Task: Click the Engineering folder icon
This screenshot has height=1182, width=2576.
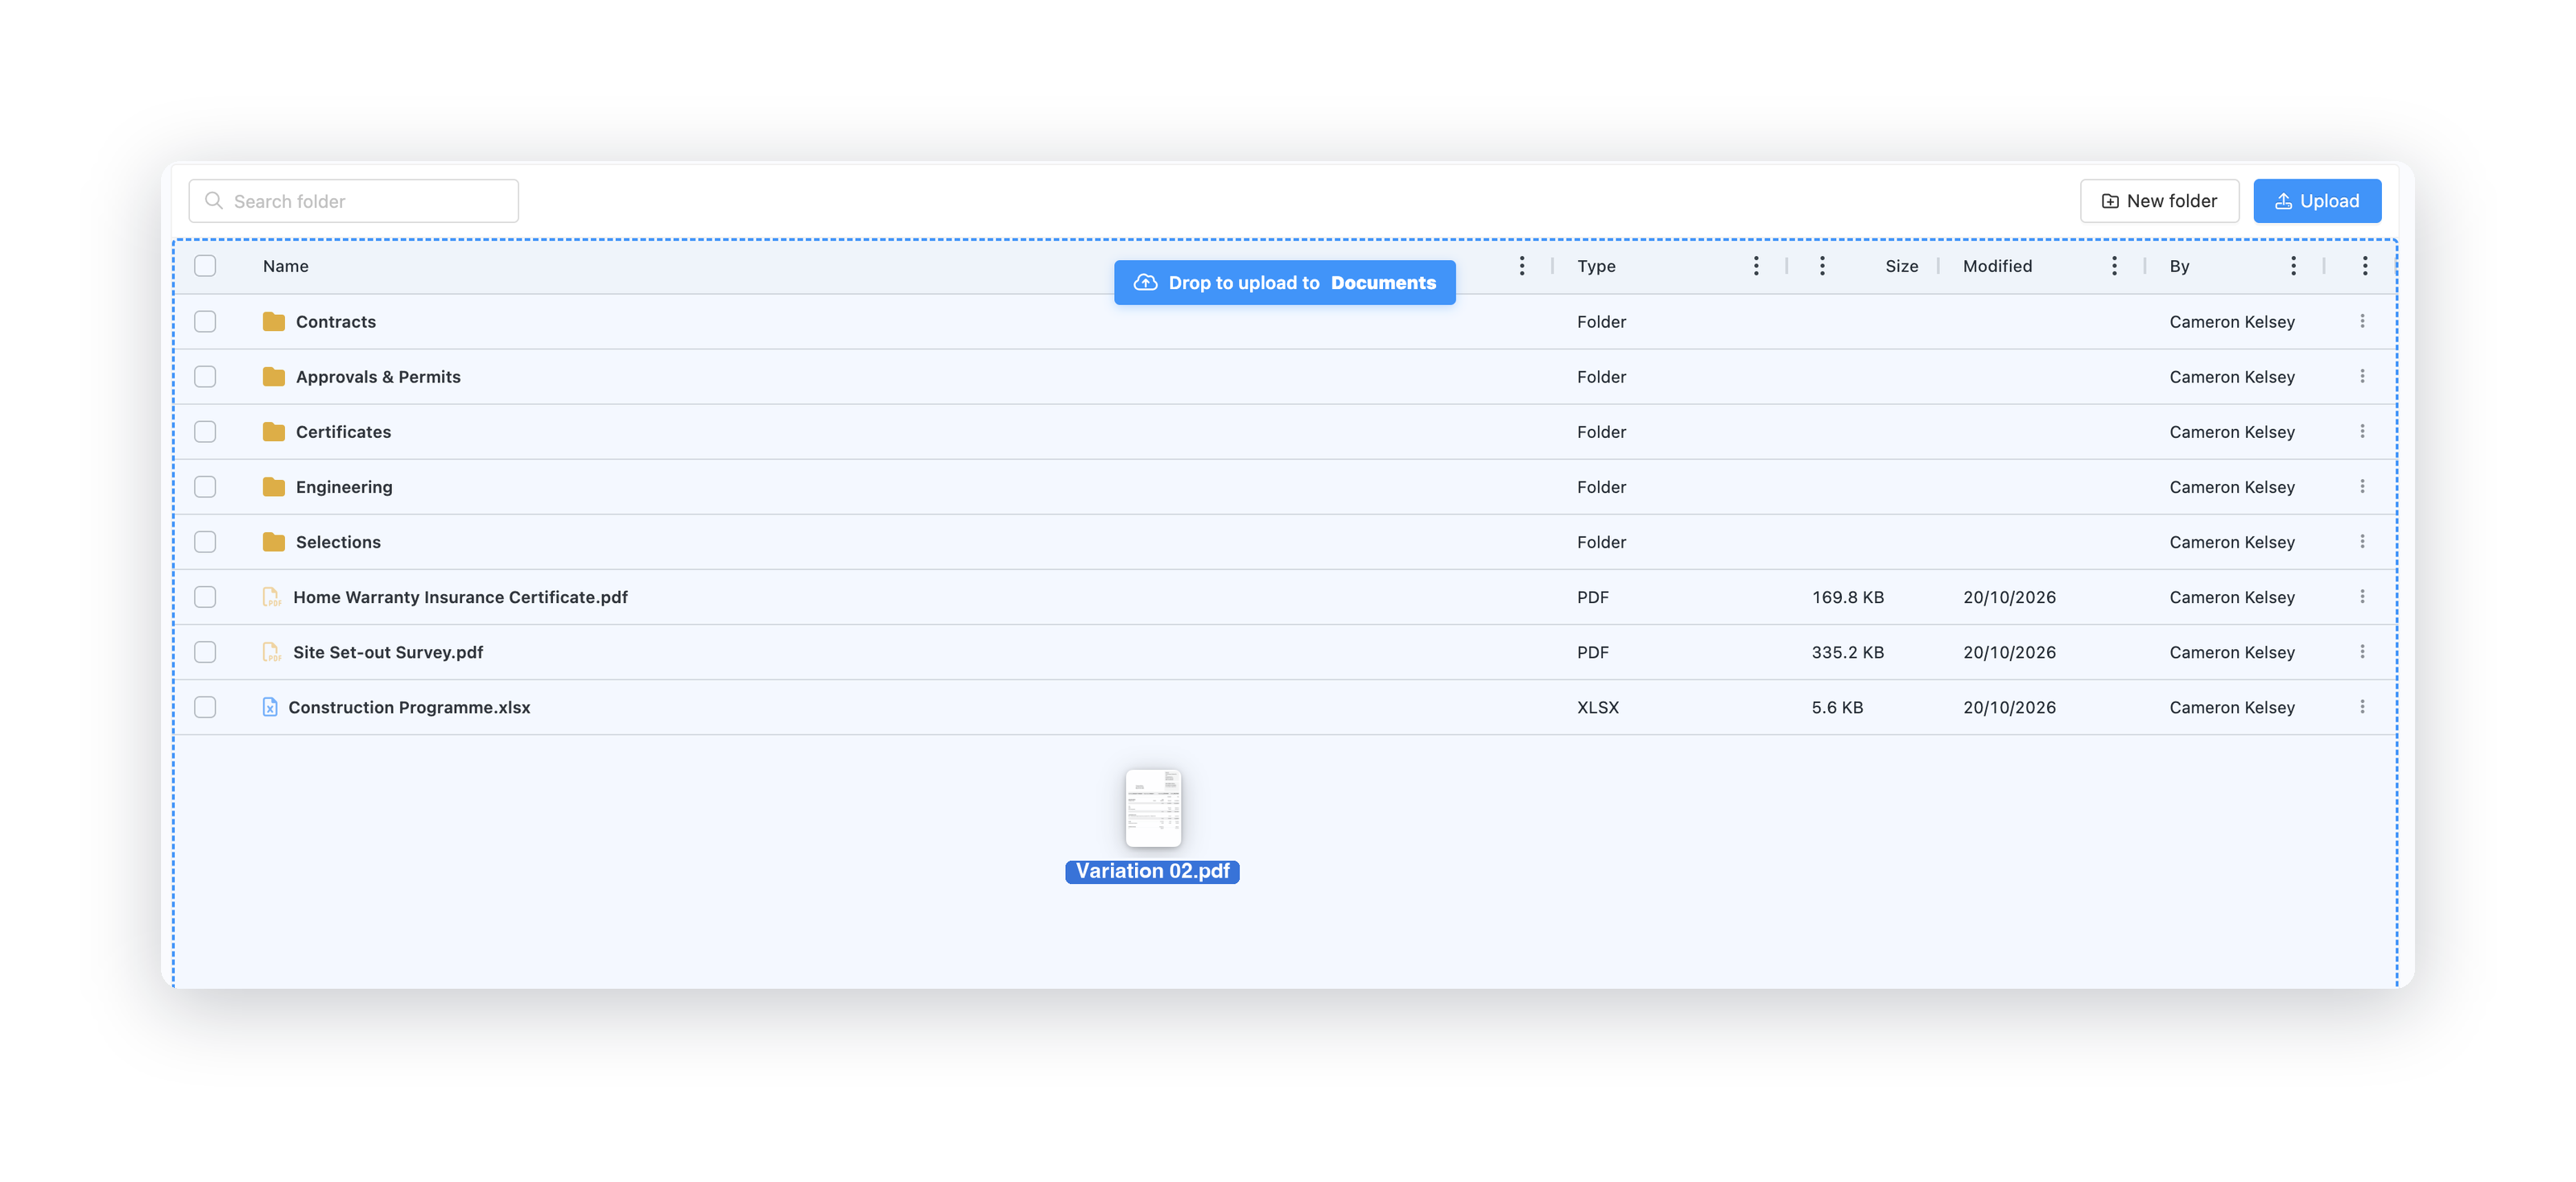Action: coord(273,486)
